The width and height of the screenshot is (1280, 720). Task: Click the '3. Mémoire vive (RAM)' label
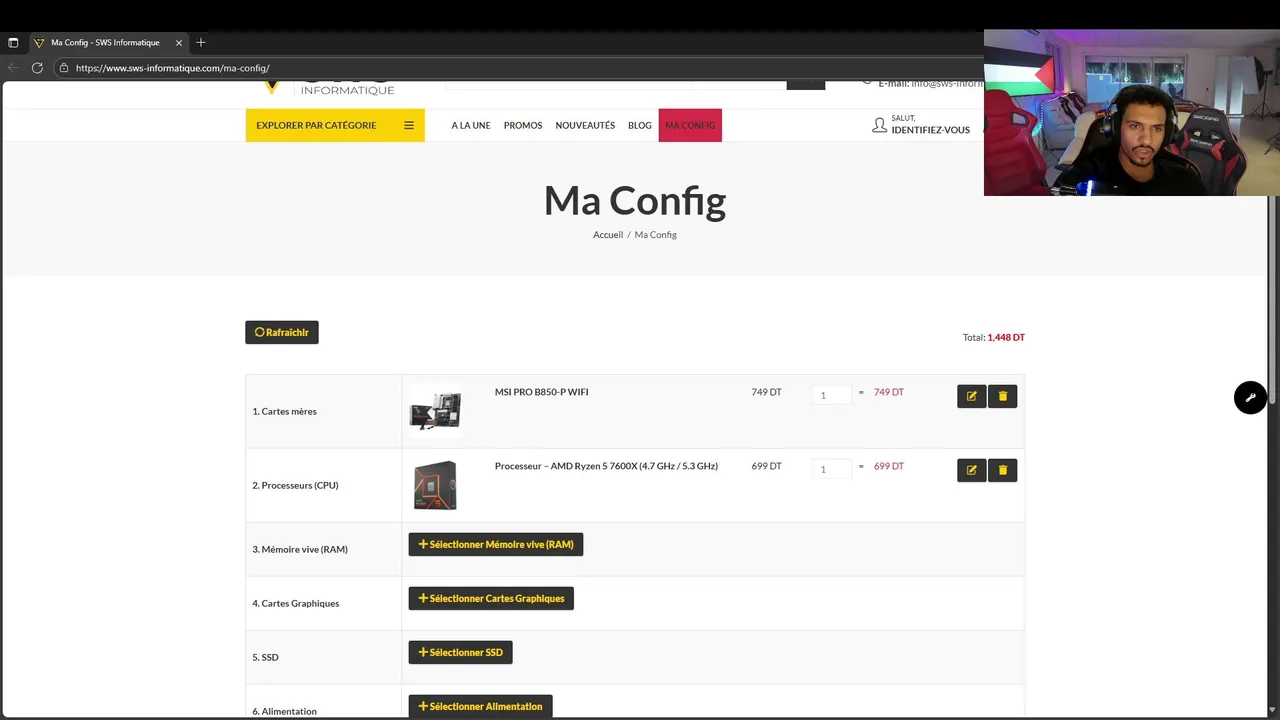tap(300, 550)
